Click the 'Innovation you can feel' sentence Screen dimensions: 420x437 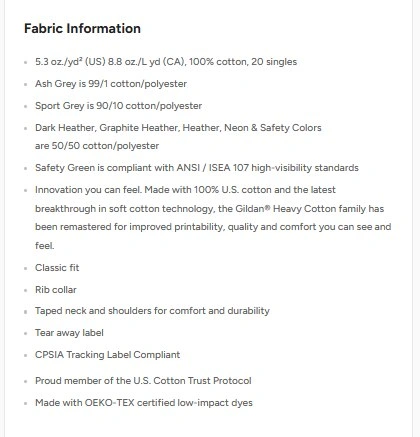pos(88,190)
